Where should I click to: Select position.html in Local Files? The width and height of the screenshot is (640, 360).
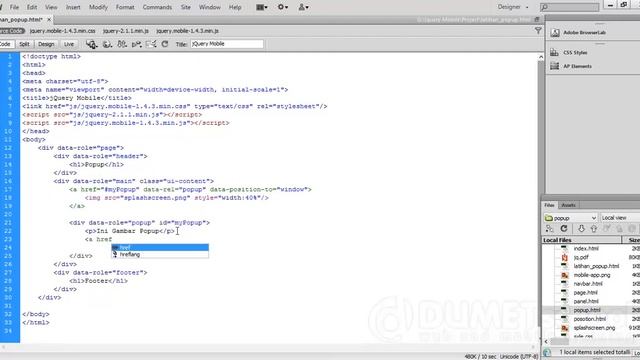589,319
